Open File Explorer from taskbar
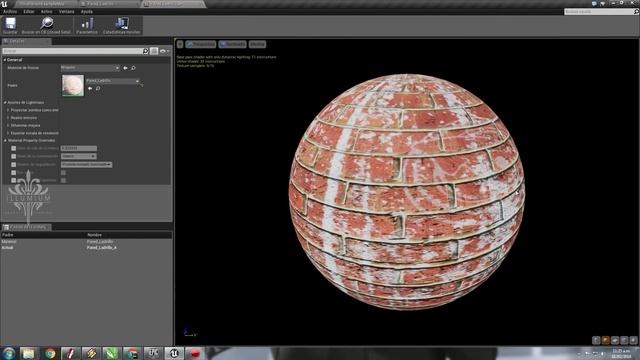The width and height of the screenshot is (640, 360). click(x=29, y=353)
